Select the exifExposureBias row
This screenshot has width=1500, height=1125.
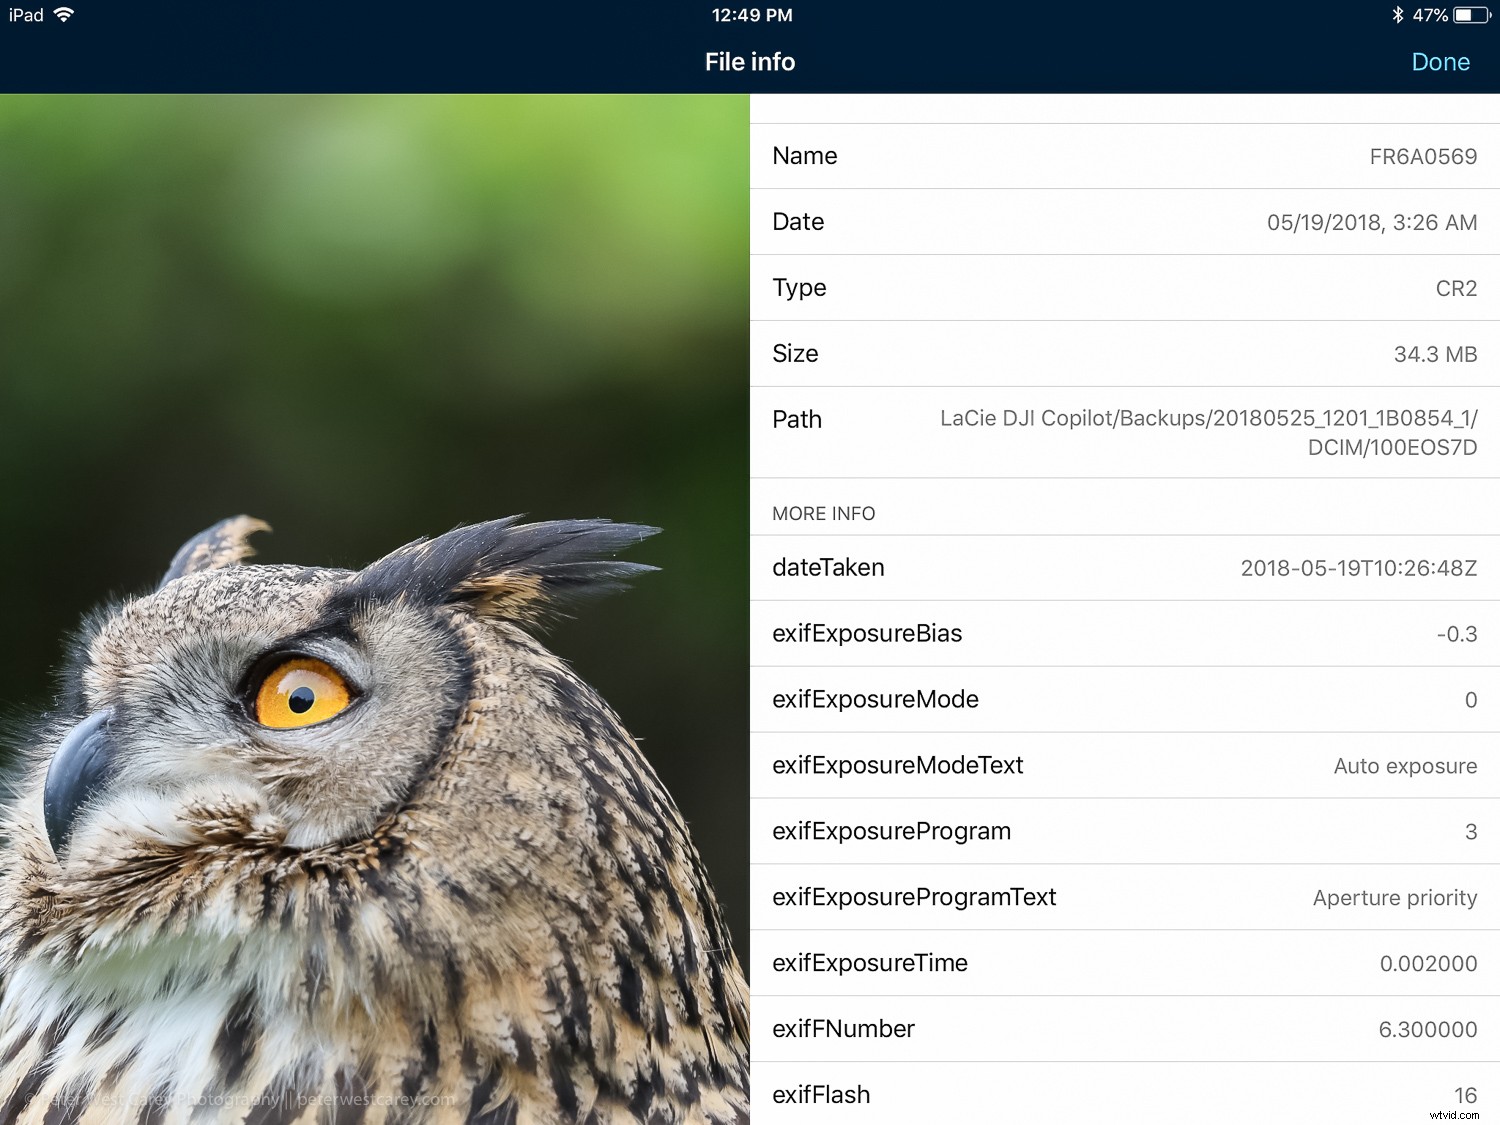click(x=1124, y=634)
